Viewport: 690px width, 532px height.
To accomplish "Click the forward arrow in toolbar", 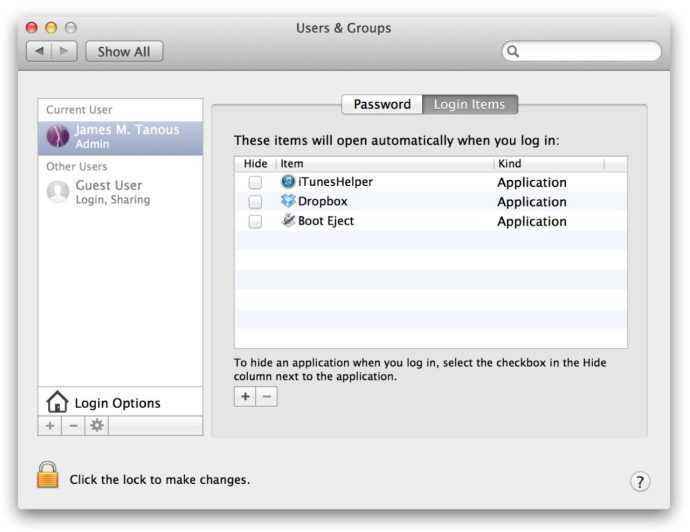I will [x=64, y=51].
